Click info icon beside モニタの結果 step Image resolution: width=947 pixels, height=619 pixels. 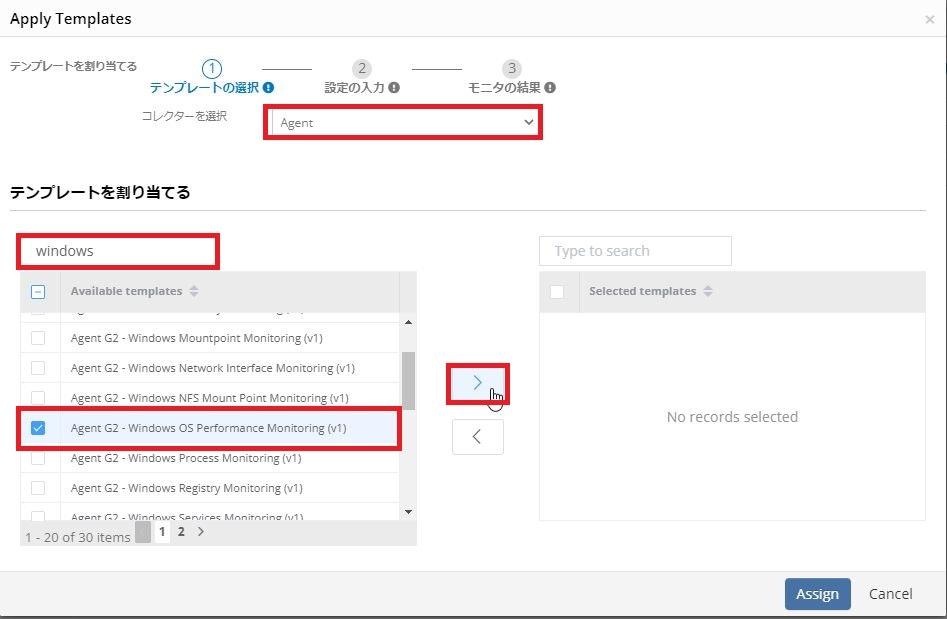(550, 88)
